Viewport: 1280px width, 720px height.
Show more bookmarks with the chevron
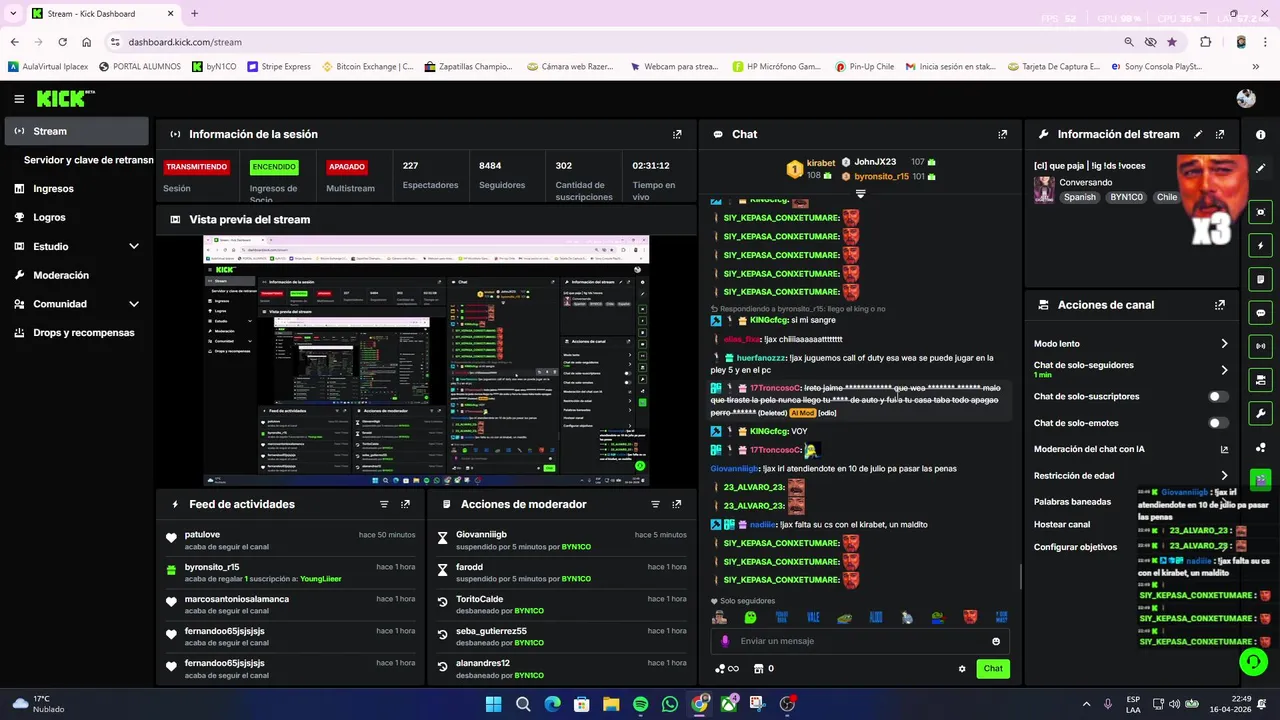(1256, 67)
